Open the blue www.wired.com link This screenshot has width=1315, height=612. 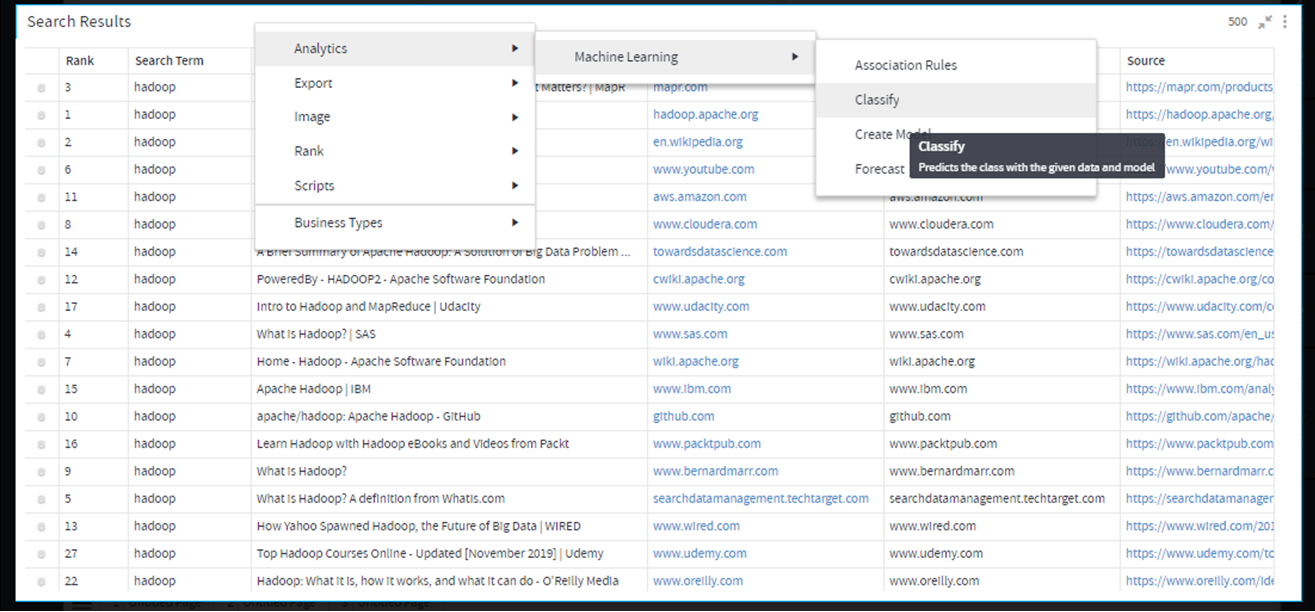(x=696, y=526)
